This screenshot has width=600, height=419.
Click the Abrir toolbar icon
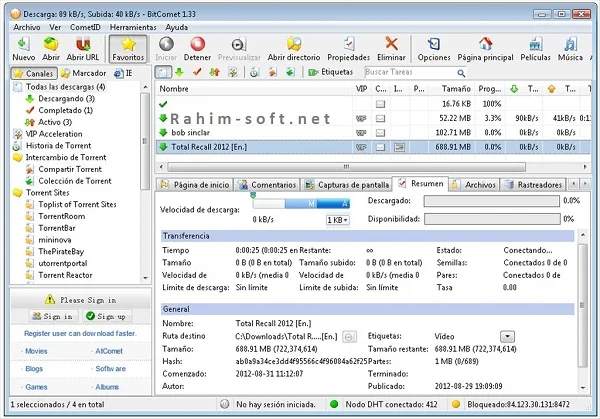click(51, 49)
